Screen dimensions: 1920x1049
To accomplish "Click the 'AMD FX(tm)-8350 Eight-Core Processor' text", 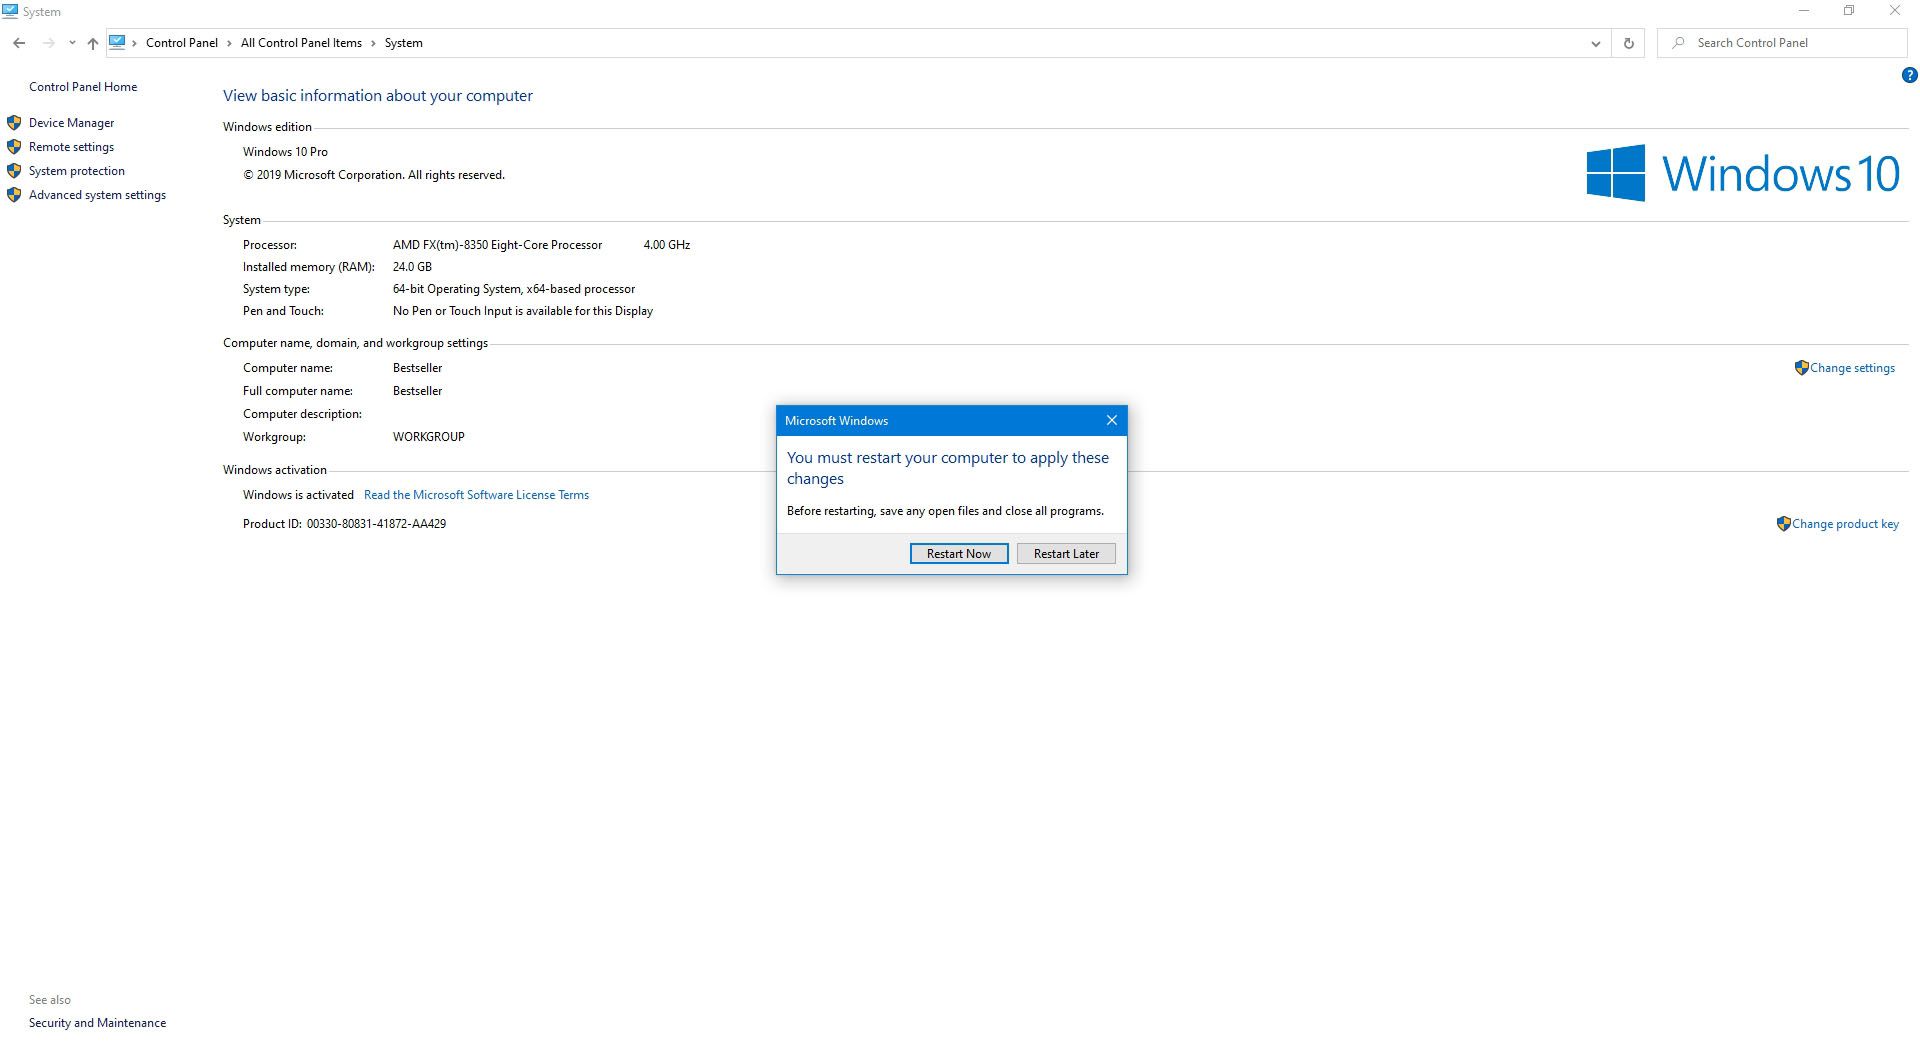I will click(x=497, y=245).
